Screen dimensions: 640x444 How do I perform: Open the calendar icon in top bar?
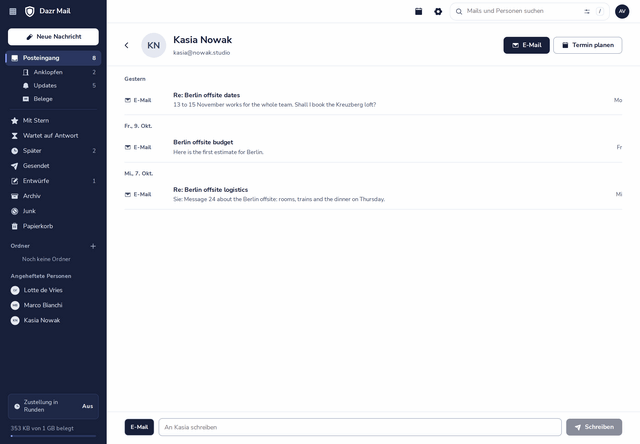pos(418,11)
